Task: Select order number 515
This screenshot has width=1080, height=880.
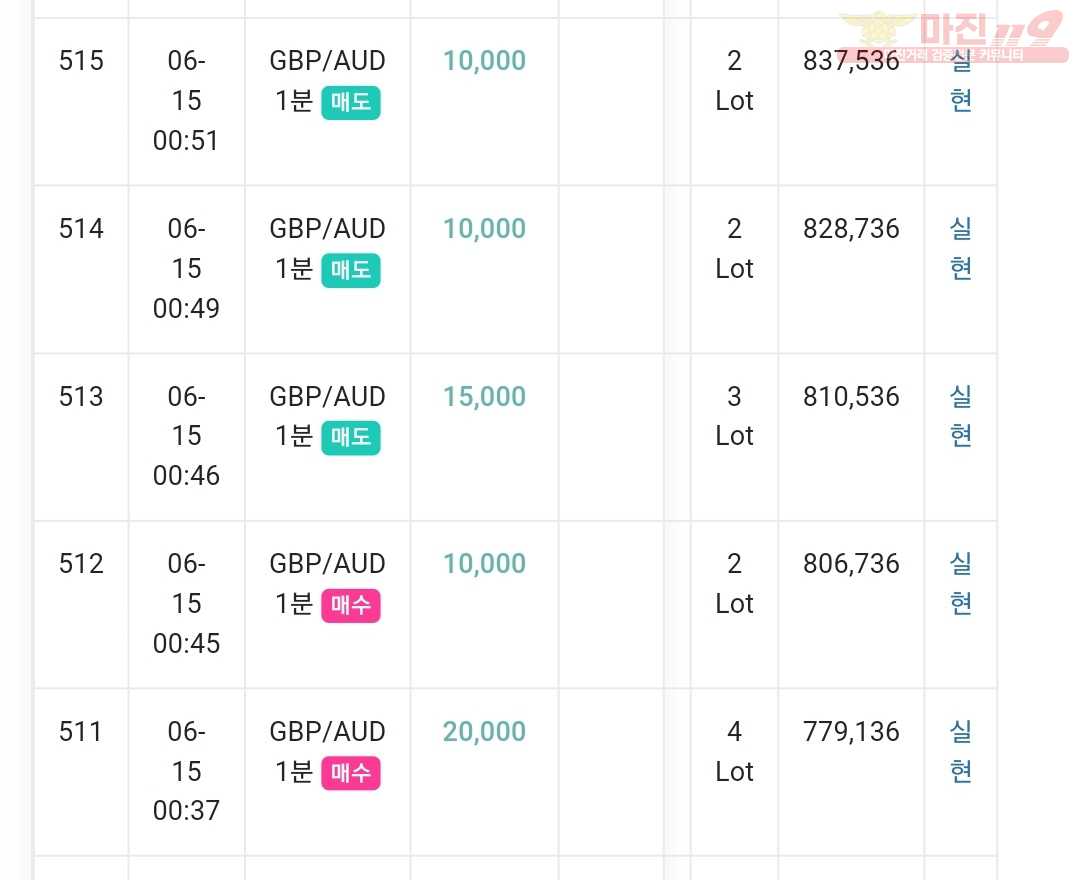Action: (81, 61)
